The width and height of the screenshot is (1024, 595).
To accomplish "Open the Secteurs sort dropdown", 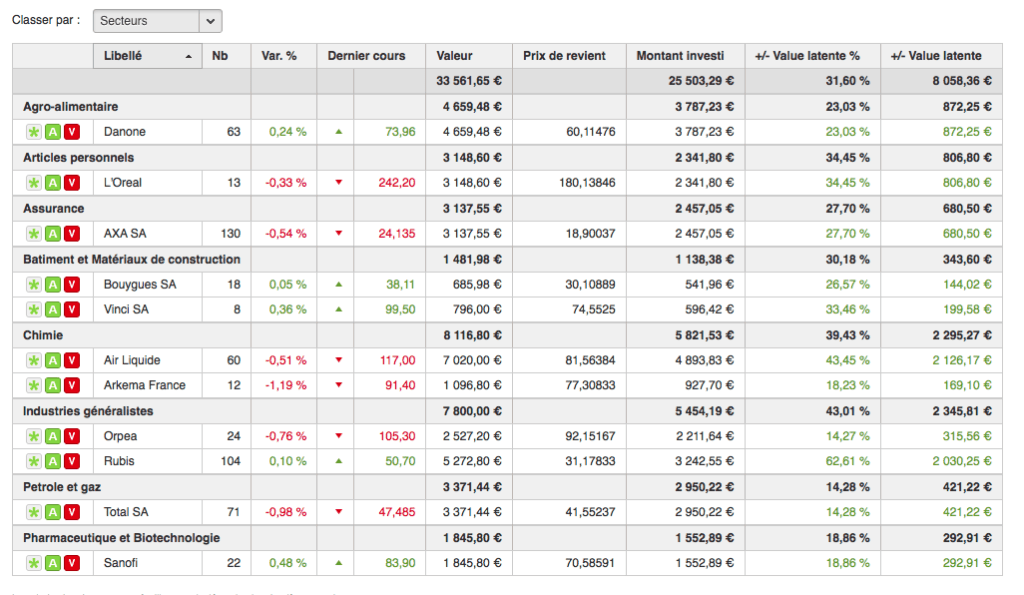I will point(157,21).
